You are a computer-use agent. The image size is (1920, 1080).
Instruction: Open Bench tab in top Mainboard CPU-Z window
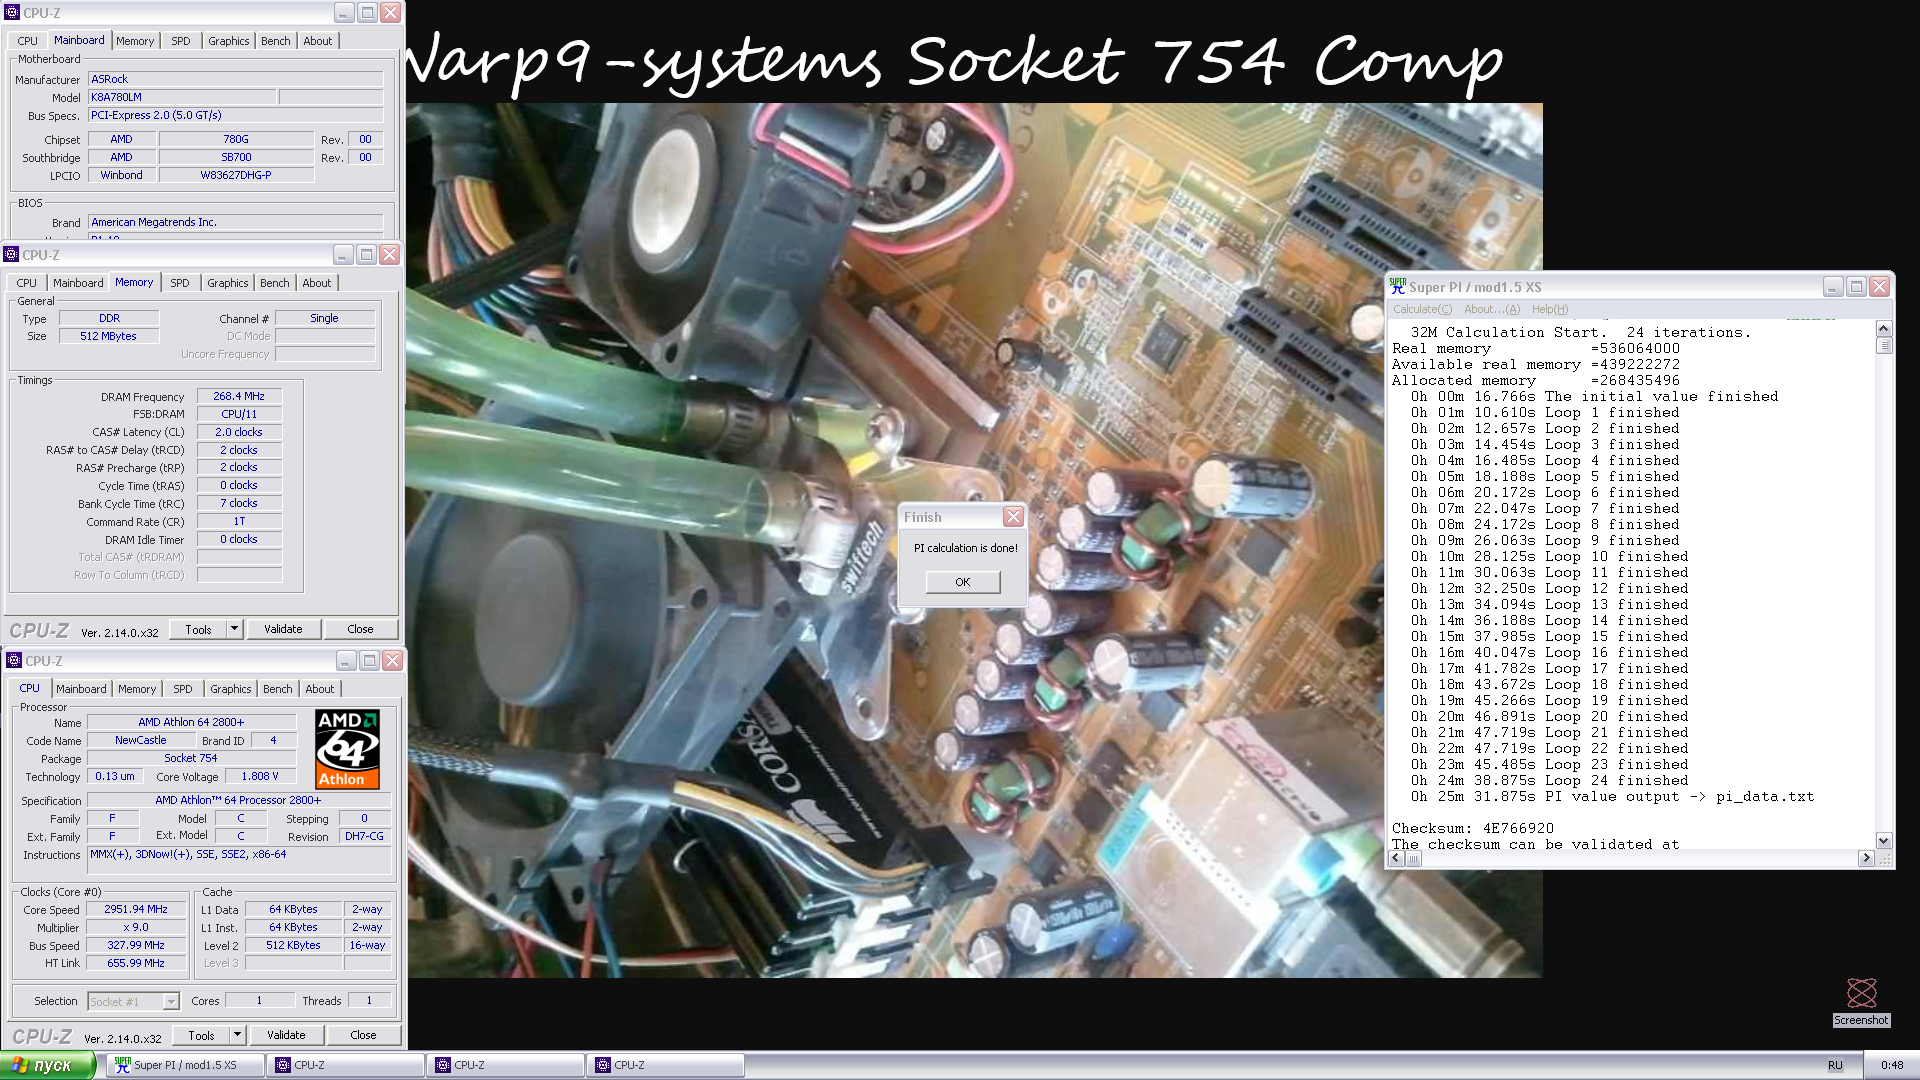276,41
